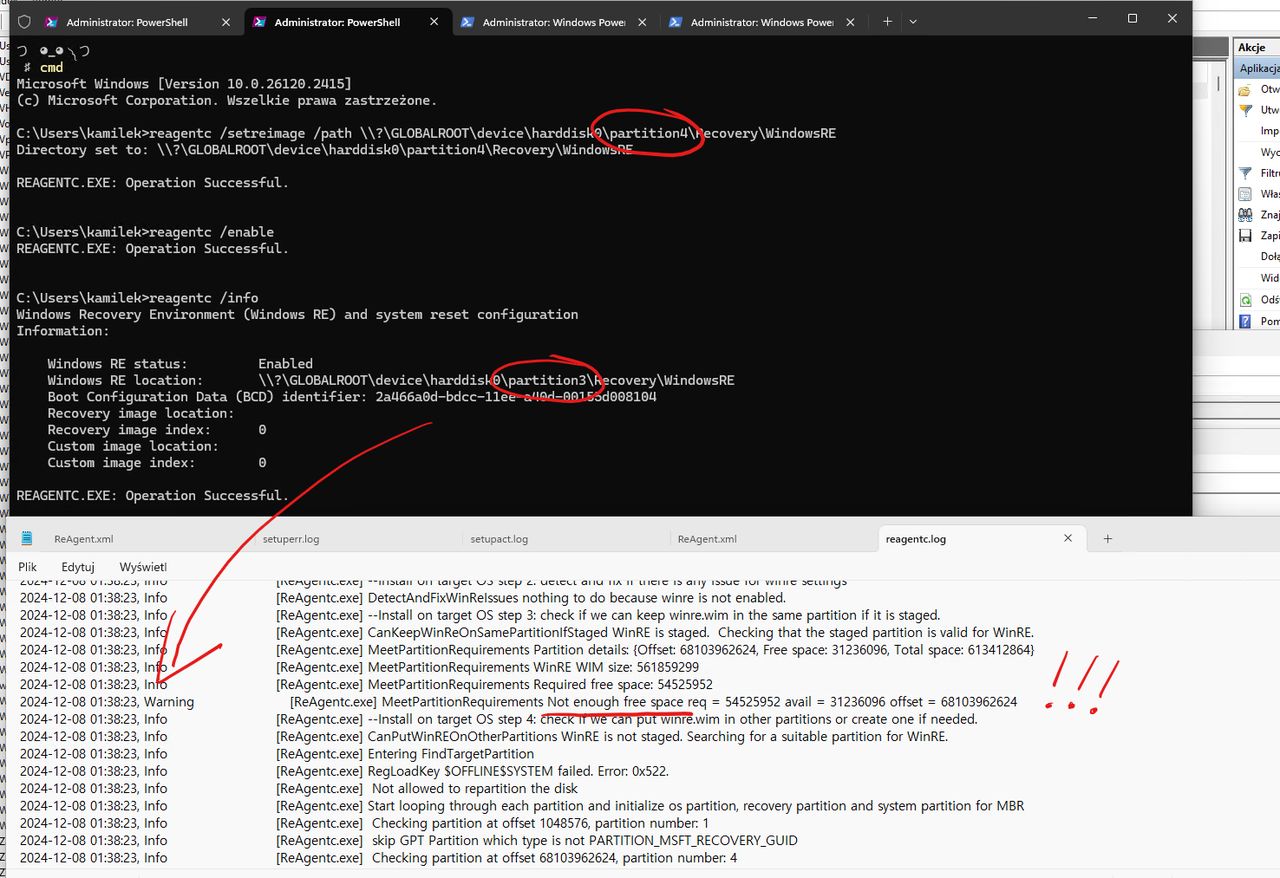Open a new terminal tab with the plus button
This screenshot has width=1280, height=878.
tap(887, 21)
